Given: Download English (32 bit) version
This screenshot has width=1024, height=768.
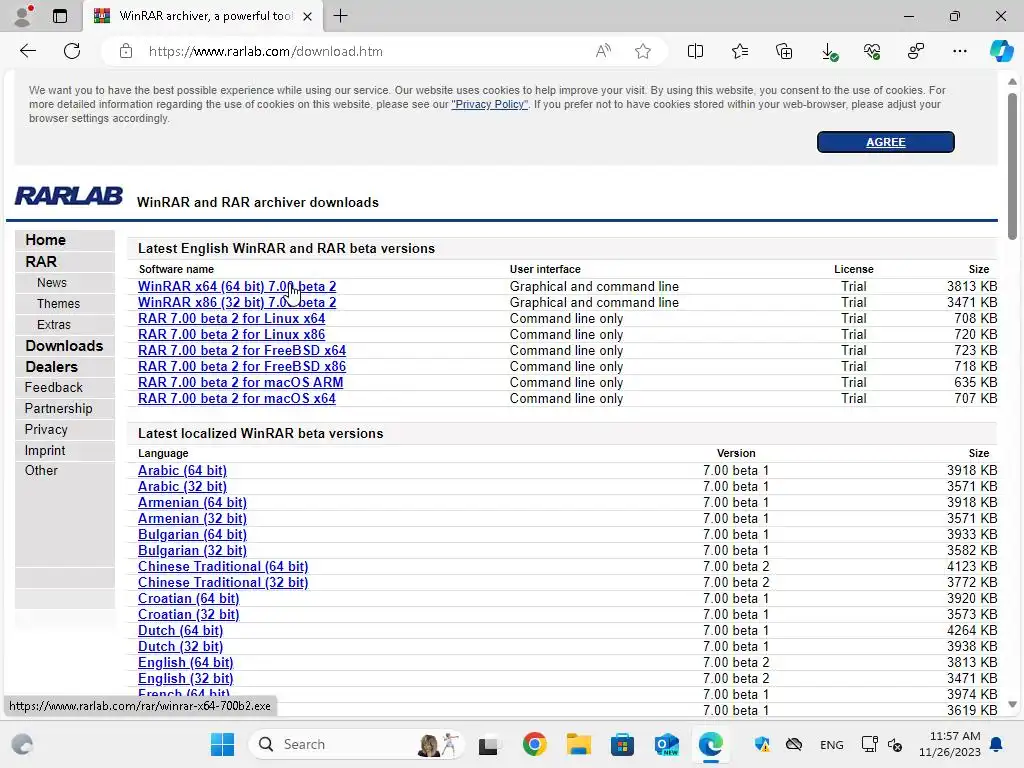Looking at the screenshot, I should point(185,679).
